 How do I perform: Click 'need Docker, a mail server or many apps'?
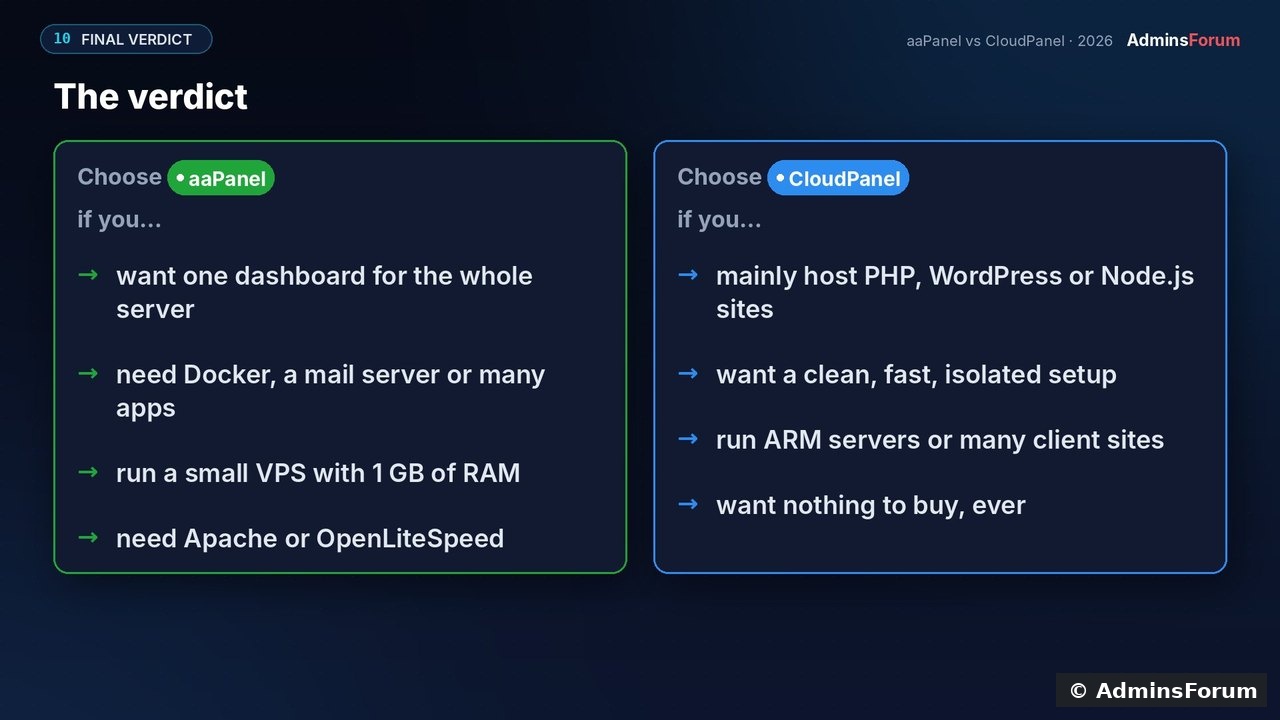click(330, 391)
